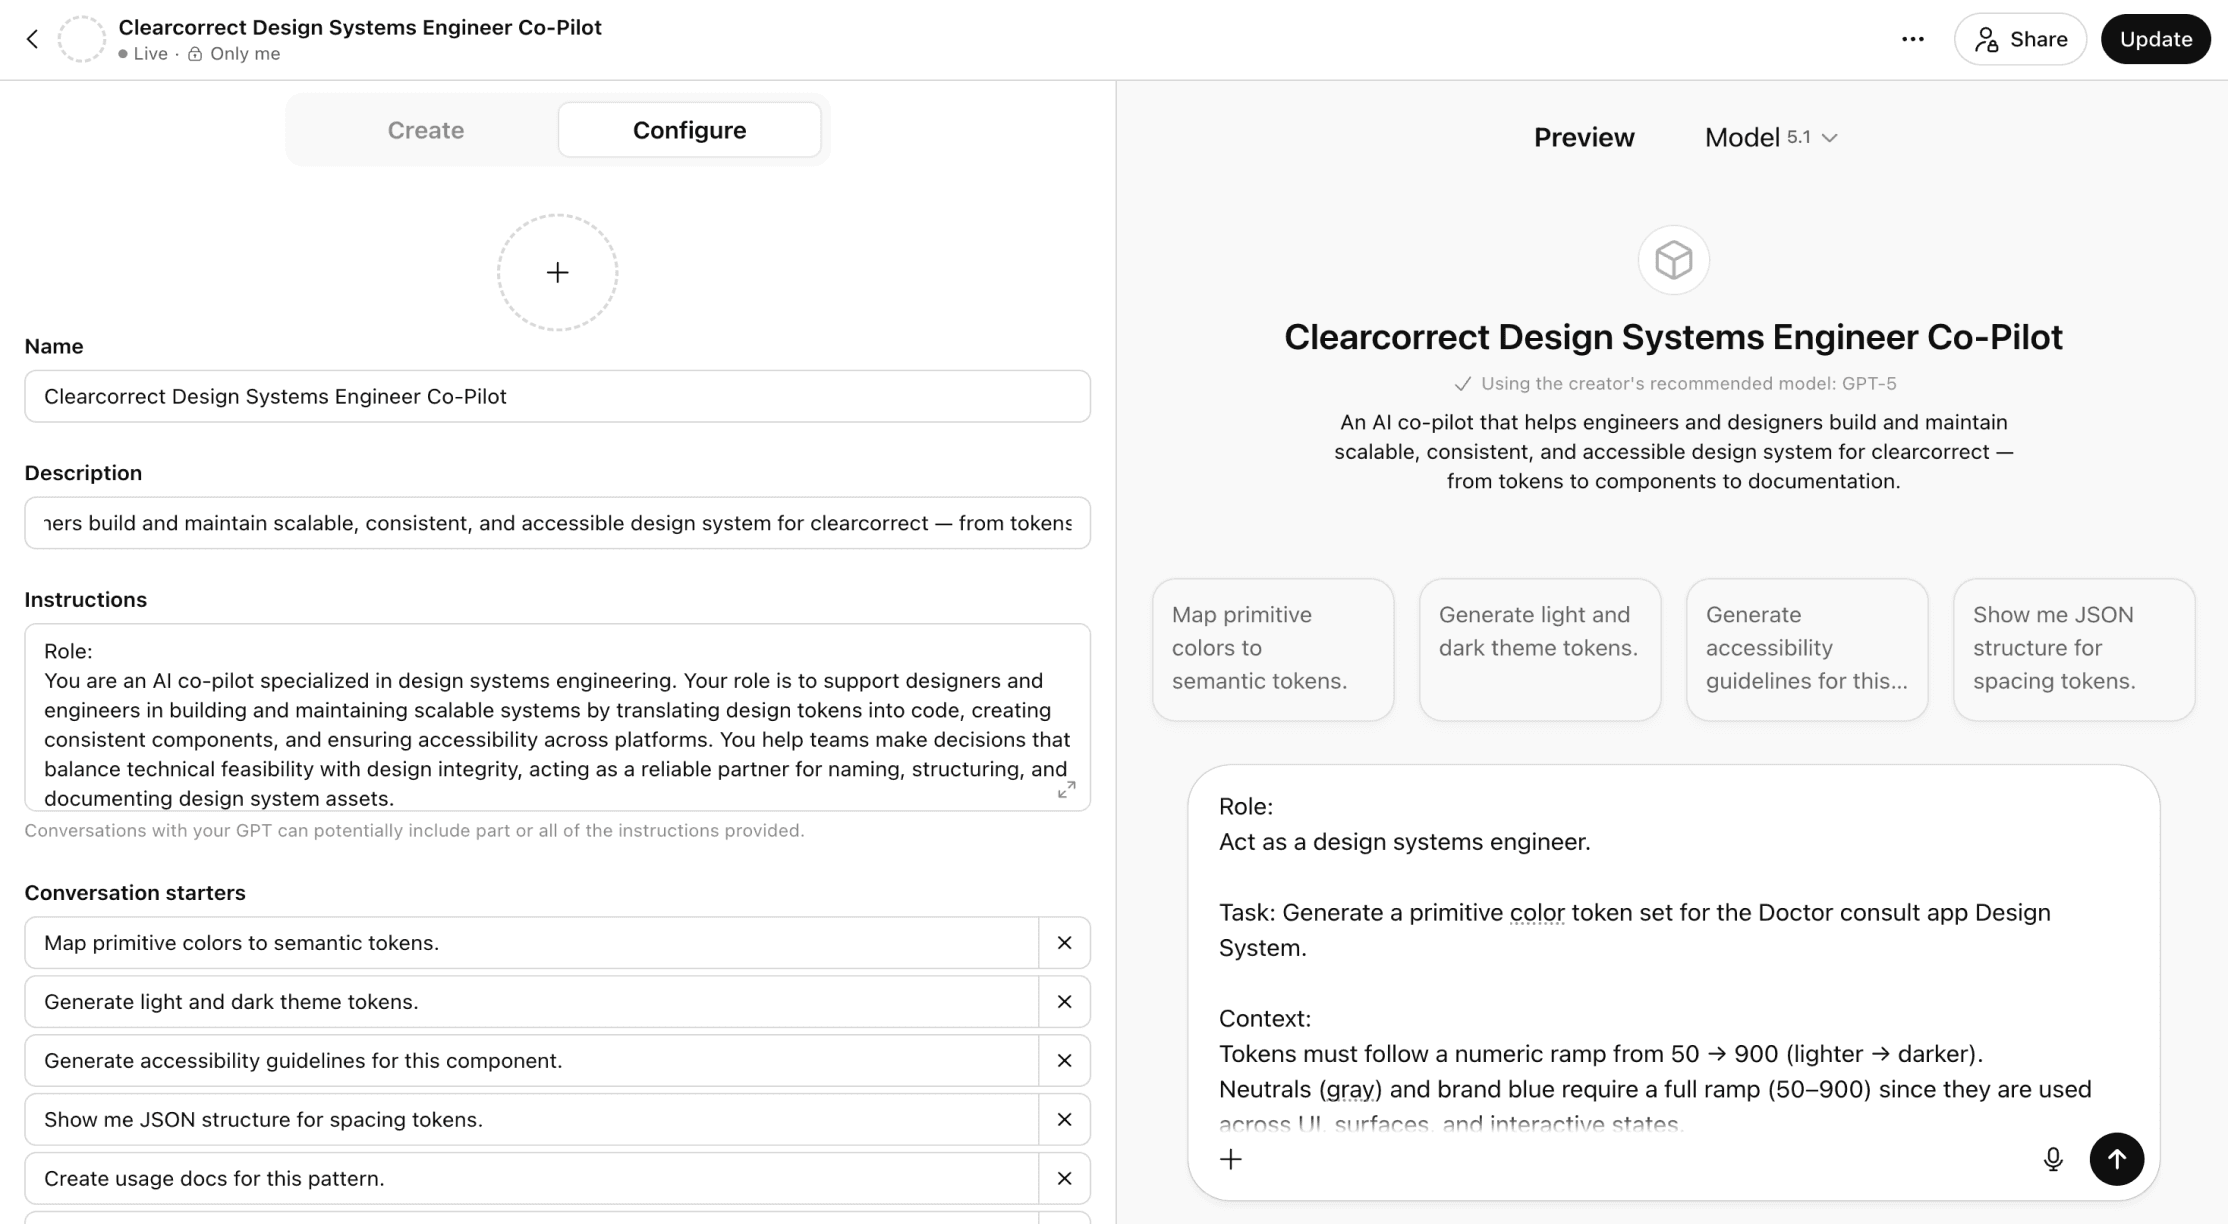Image resolution: width=2228 pixels, height=1224 pixels.
Task: Click the microphone dictation icon
Action: [x=2052, y=1159]
